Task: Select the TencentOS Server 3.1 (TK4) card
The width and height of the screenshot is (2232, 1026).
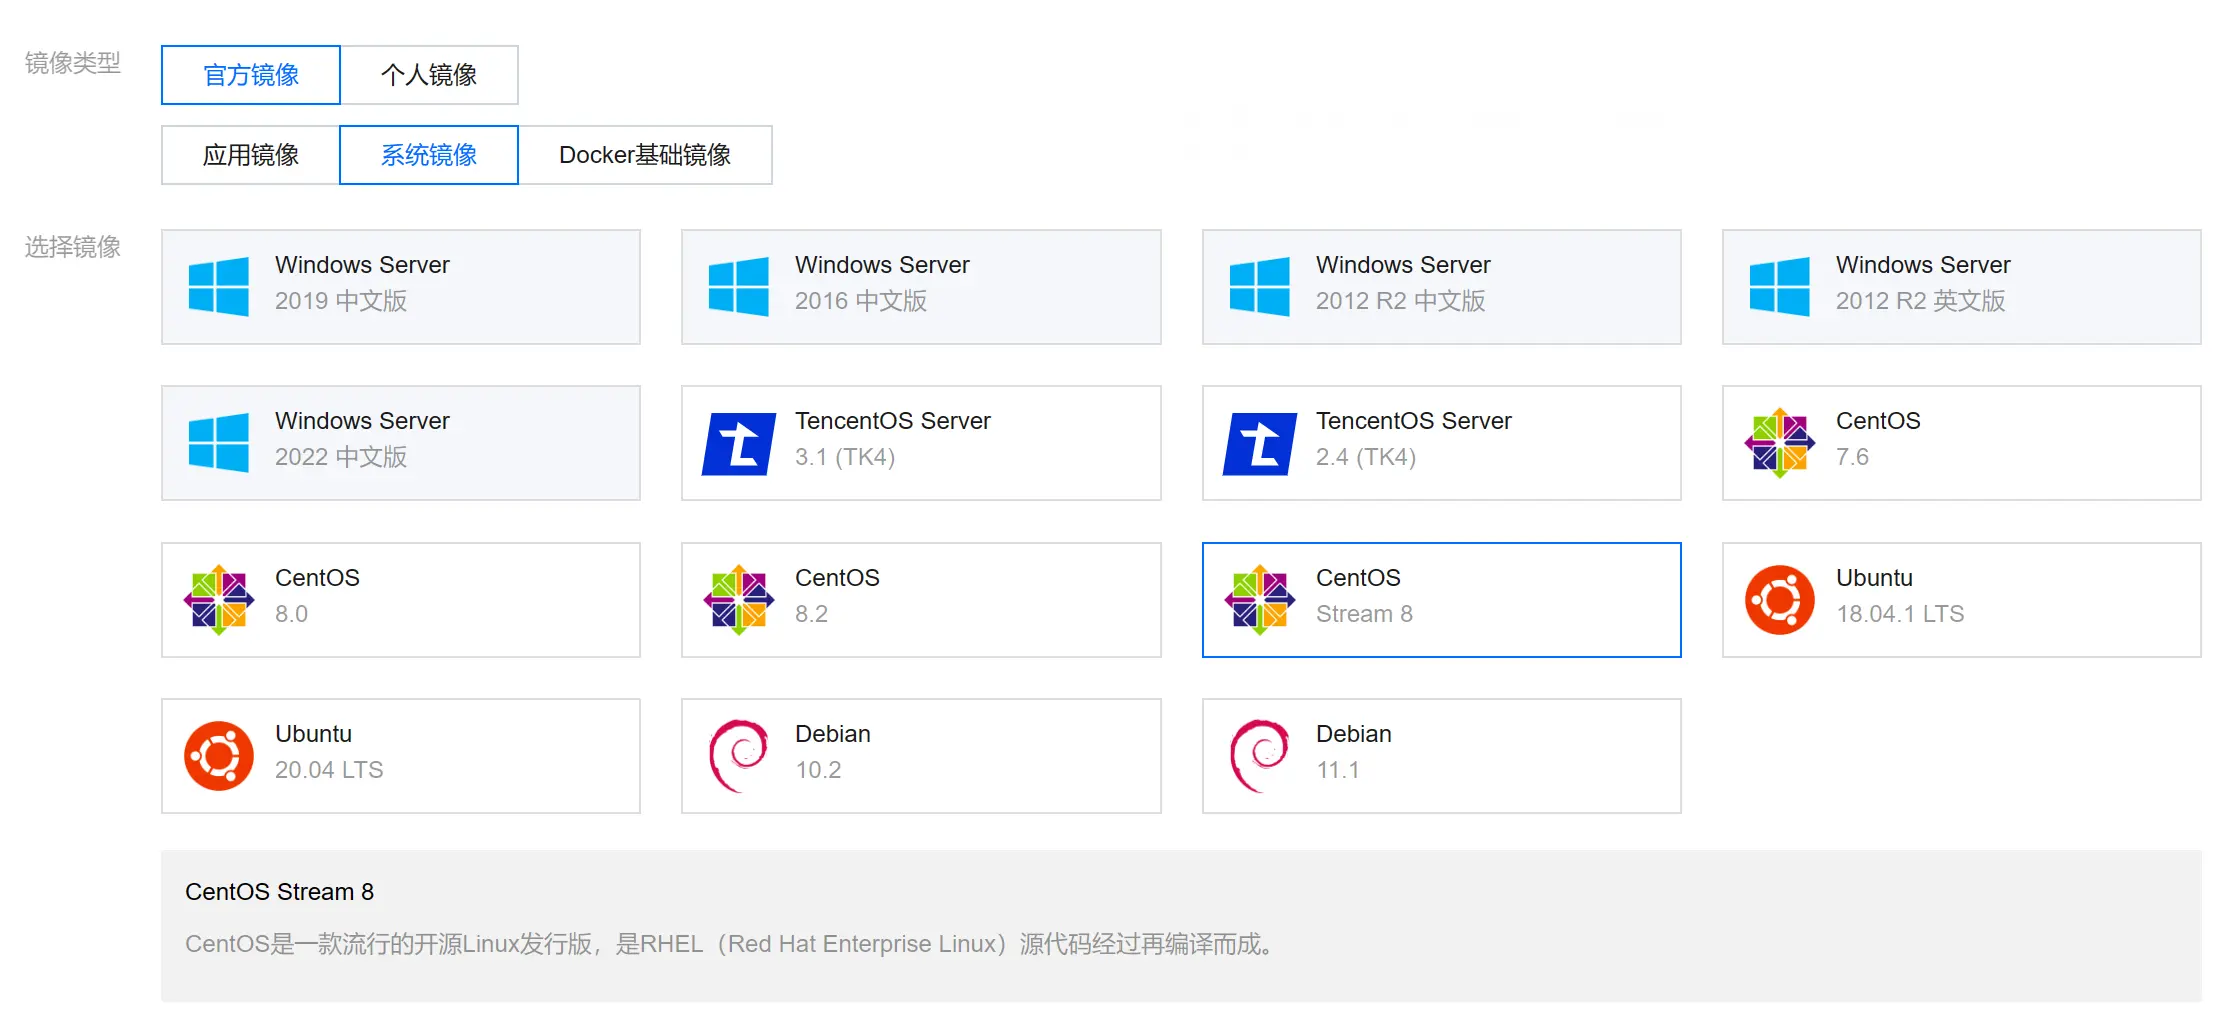Action: point(921,443)
